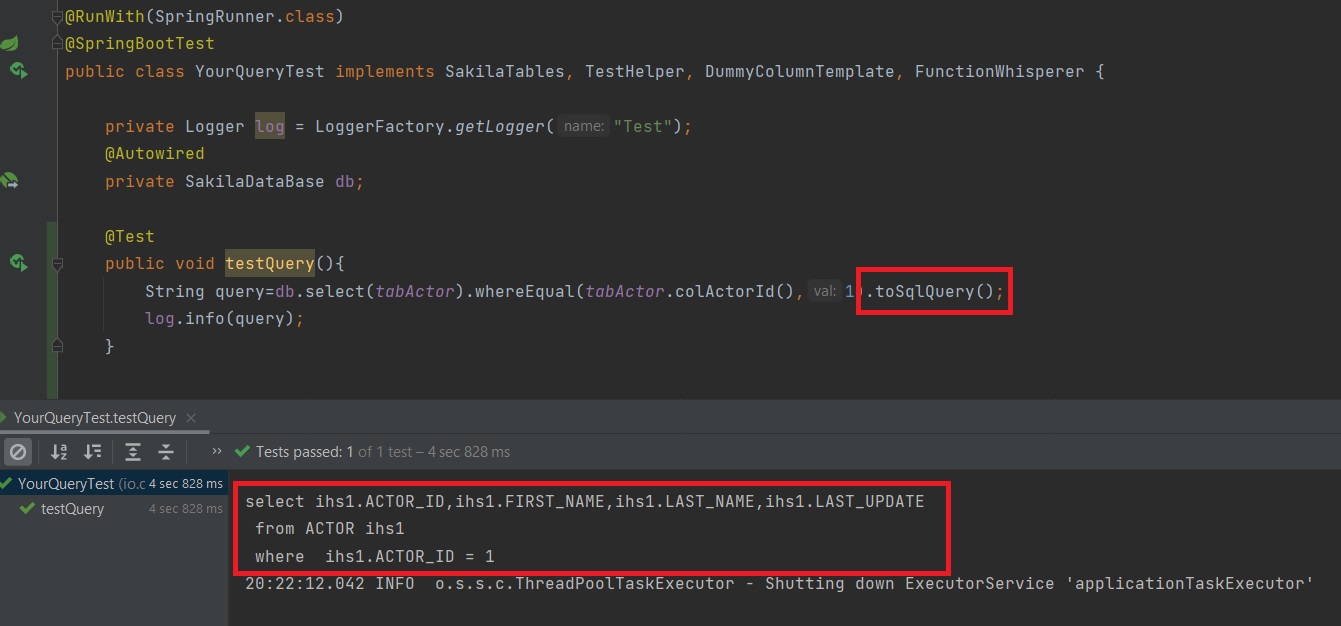Click the SQL select statement in console output
1341x626 pixels.
(x=584, y=502)
